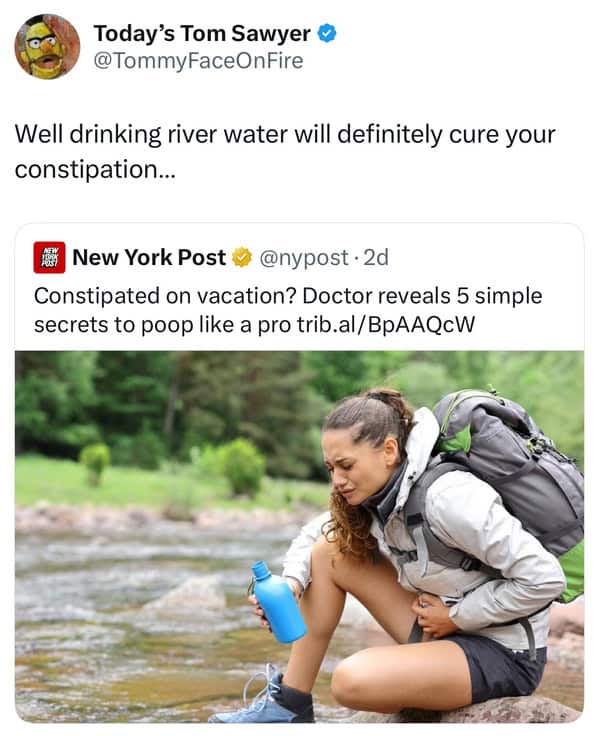599x736 pixels.
Task: Open the New York Post logo avatar
Action: pos(49,257)
